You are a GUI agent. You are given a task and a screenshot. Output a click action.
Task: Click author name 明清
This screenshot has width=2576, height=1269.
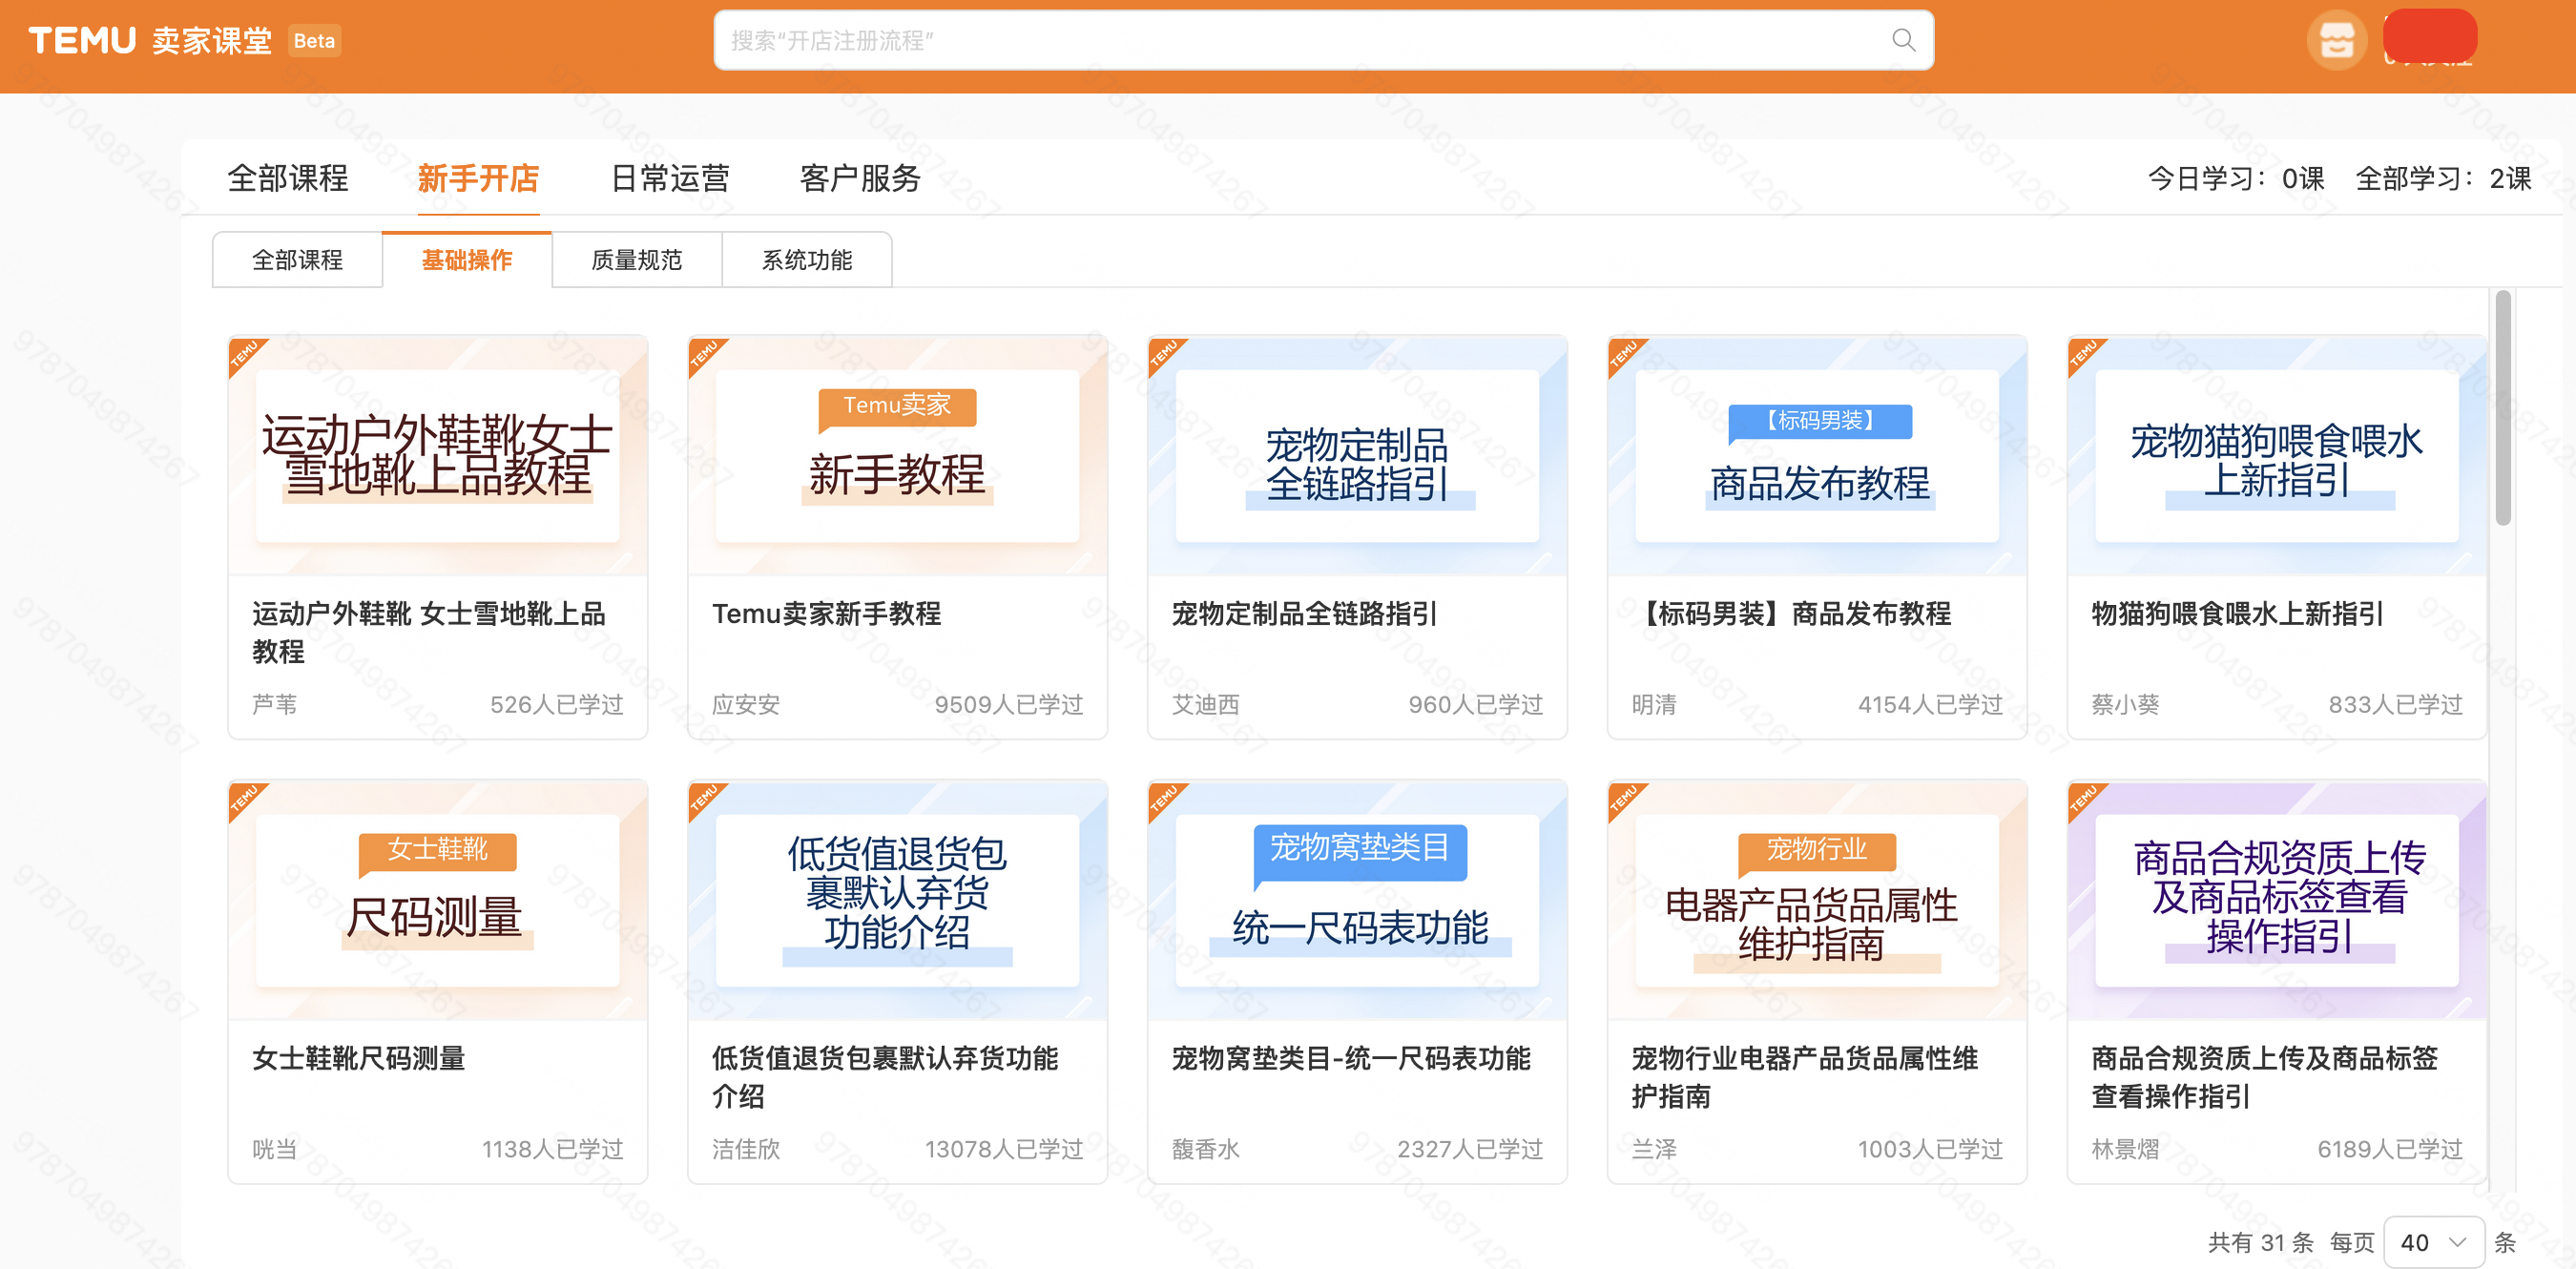(x=1654, y=704)
